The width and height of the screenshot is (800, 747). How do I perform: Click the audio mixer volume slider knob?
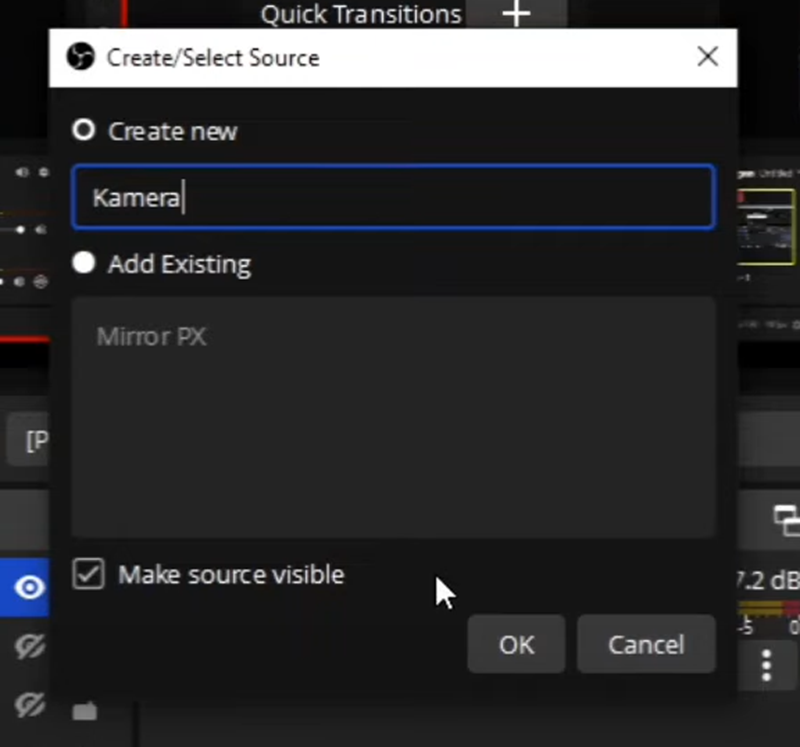point(21,230)
